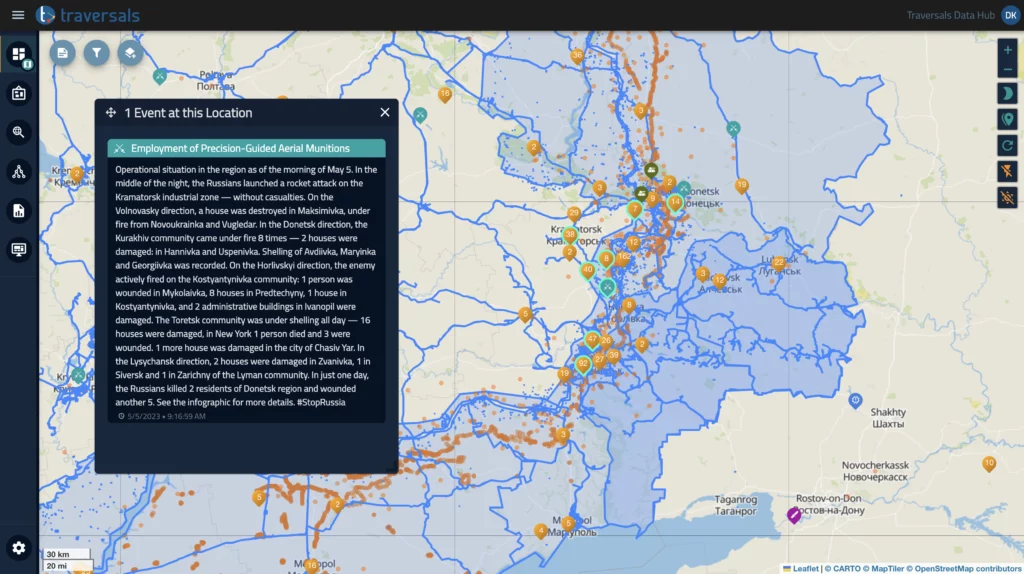Toggle location markers pin control
Image resolution: width=1024 pixels, height=574 pixels.
coord(1008,120)
